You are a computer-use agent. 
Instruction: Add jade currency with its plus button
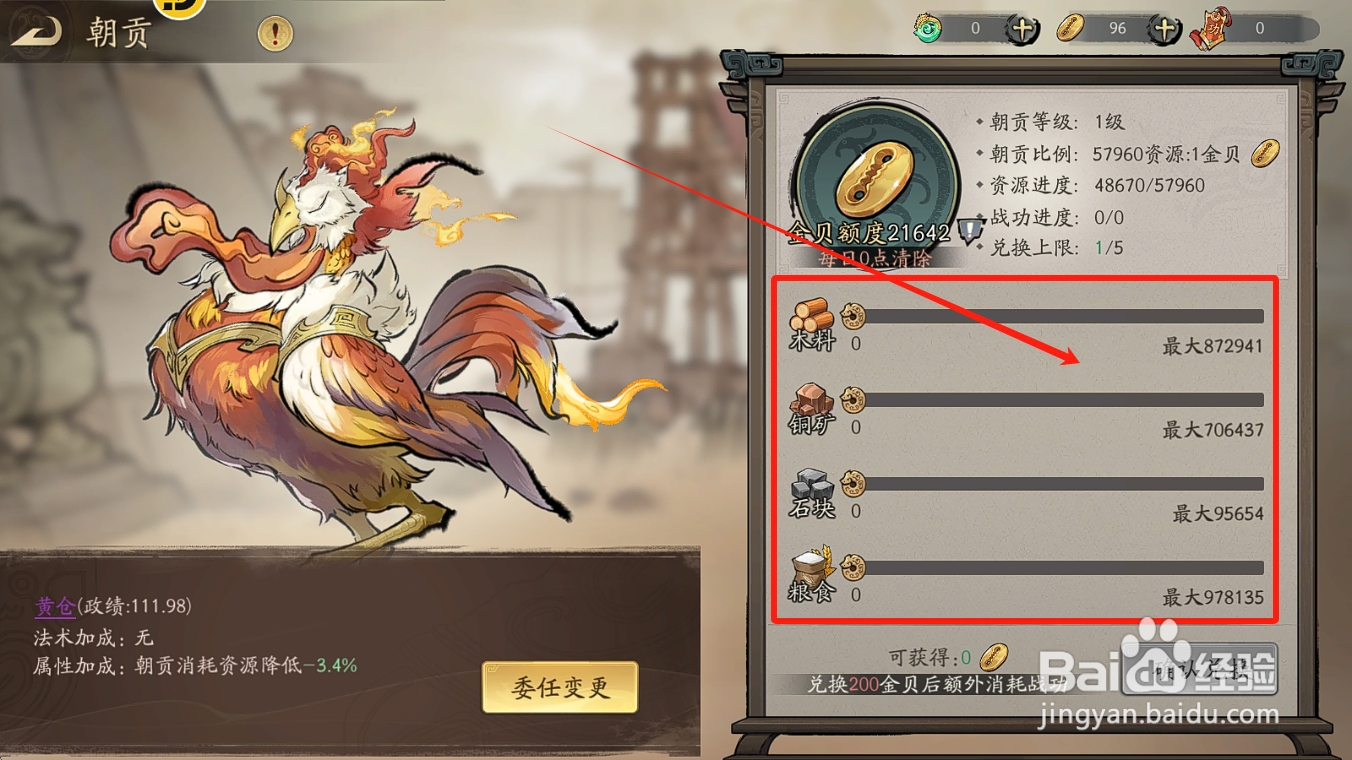click(1022, 29)
